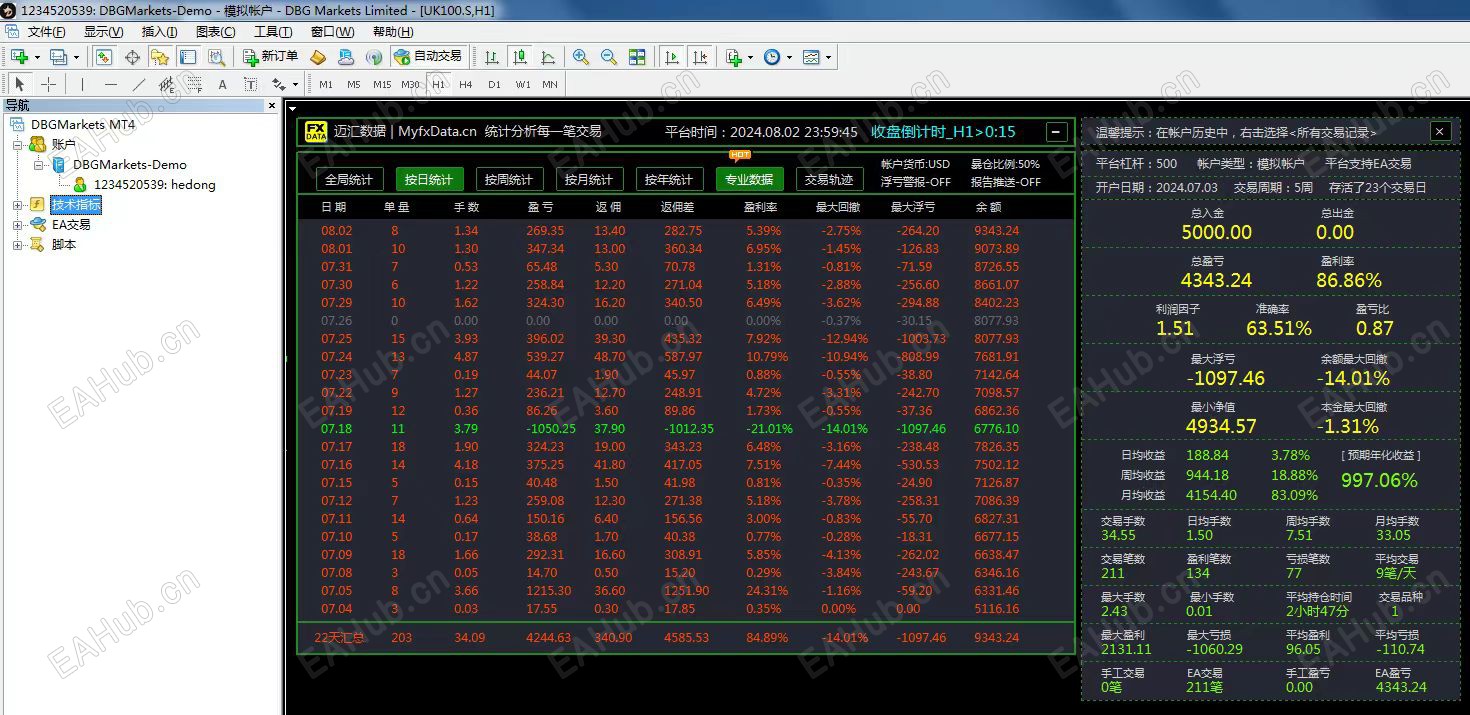Expand the 技术指标 tree node

point(17,205)
